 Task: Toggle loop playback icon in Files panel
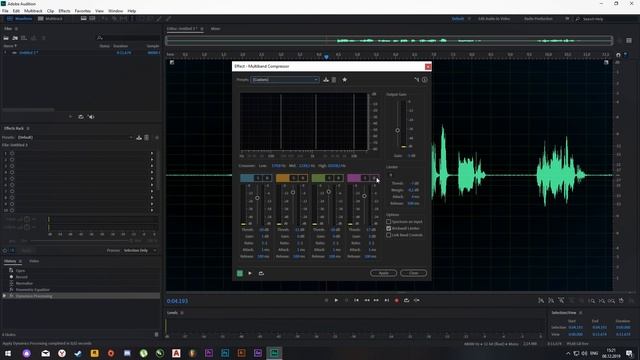click(81, 117)
